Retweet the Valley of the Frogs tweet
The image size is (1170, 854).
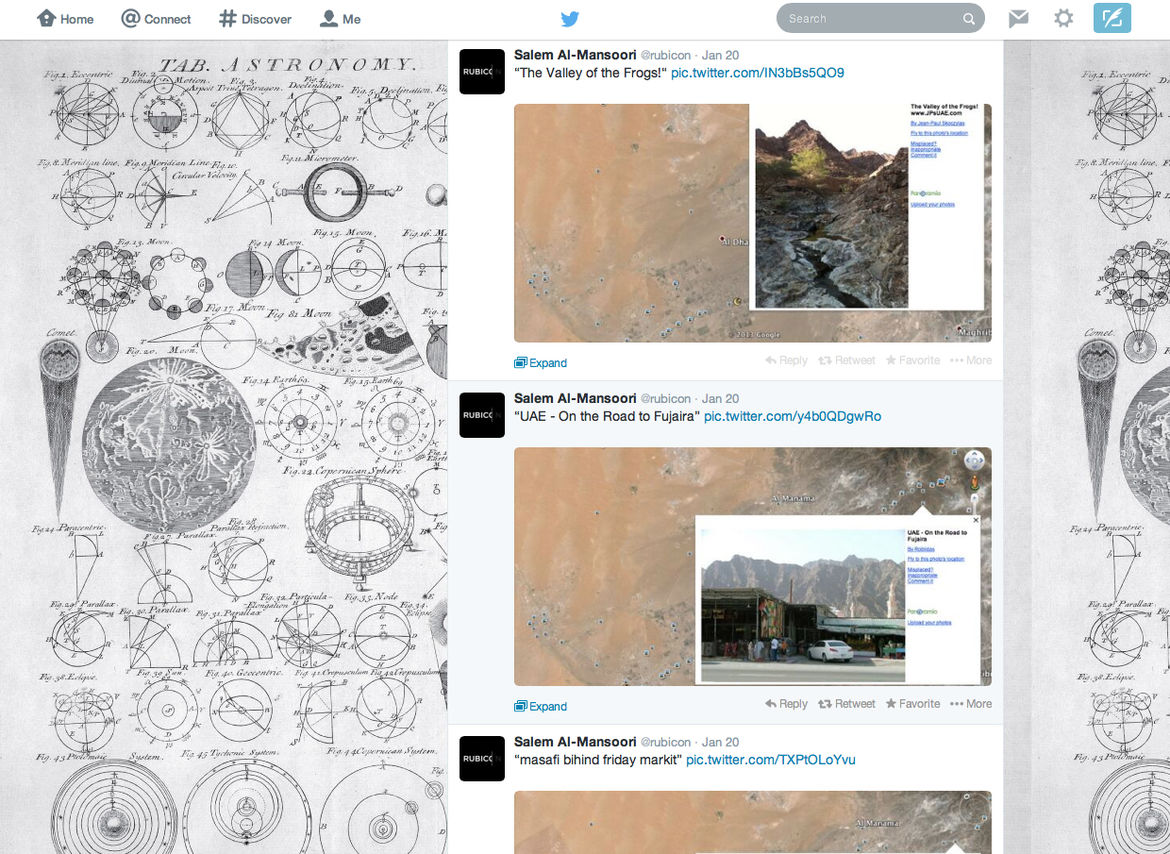point(847,360)
